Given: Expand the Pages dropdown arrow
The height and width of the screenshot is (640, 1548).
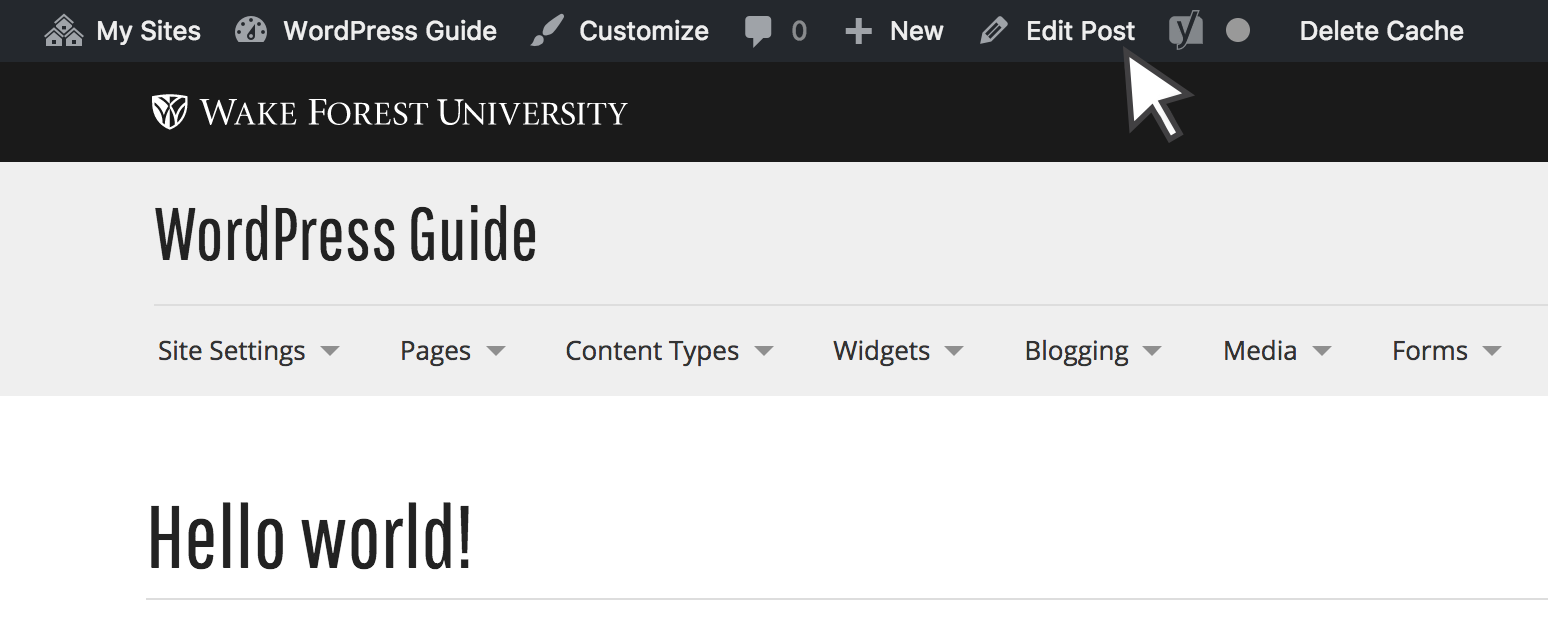Looking at the screenshot, I should click(495, 352).
